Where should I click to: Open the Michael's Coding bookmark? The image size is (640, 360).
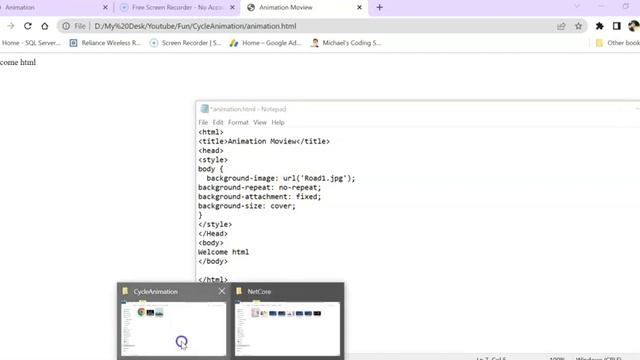(x=346, y=43)
